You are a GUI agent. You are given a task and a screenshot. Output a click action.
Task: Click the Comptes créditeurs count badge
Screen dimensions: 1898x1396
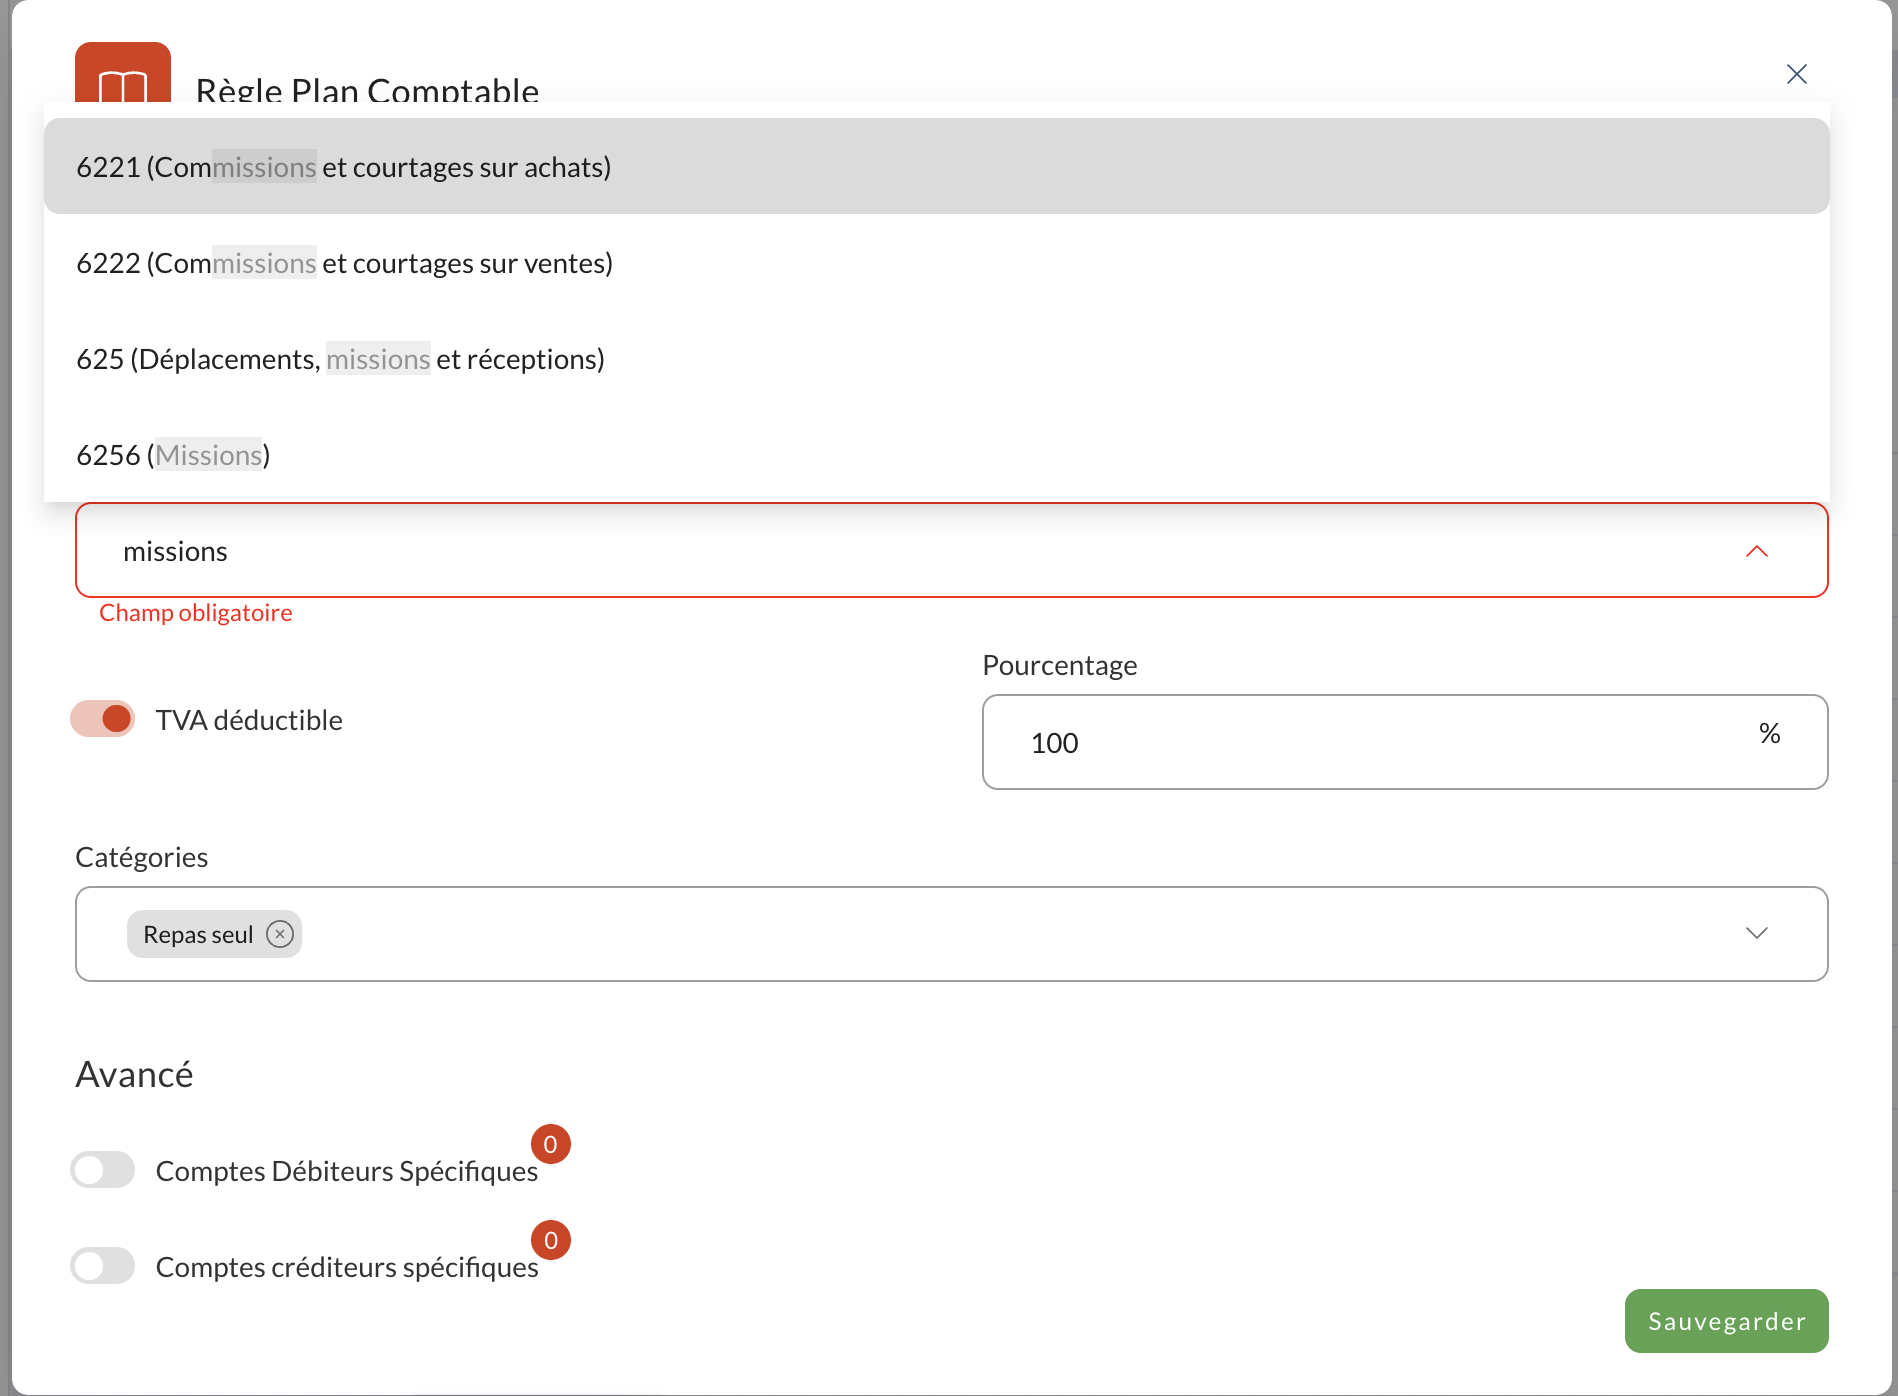(x=550, y=1240)
